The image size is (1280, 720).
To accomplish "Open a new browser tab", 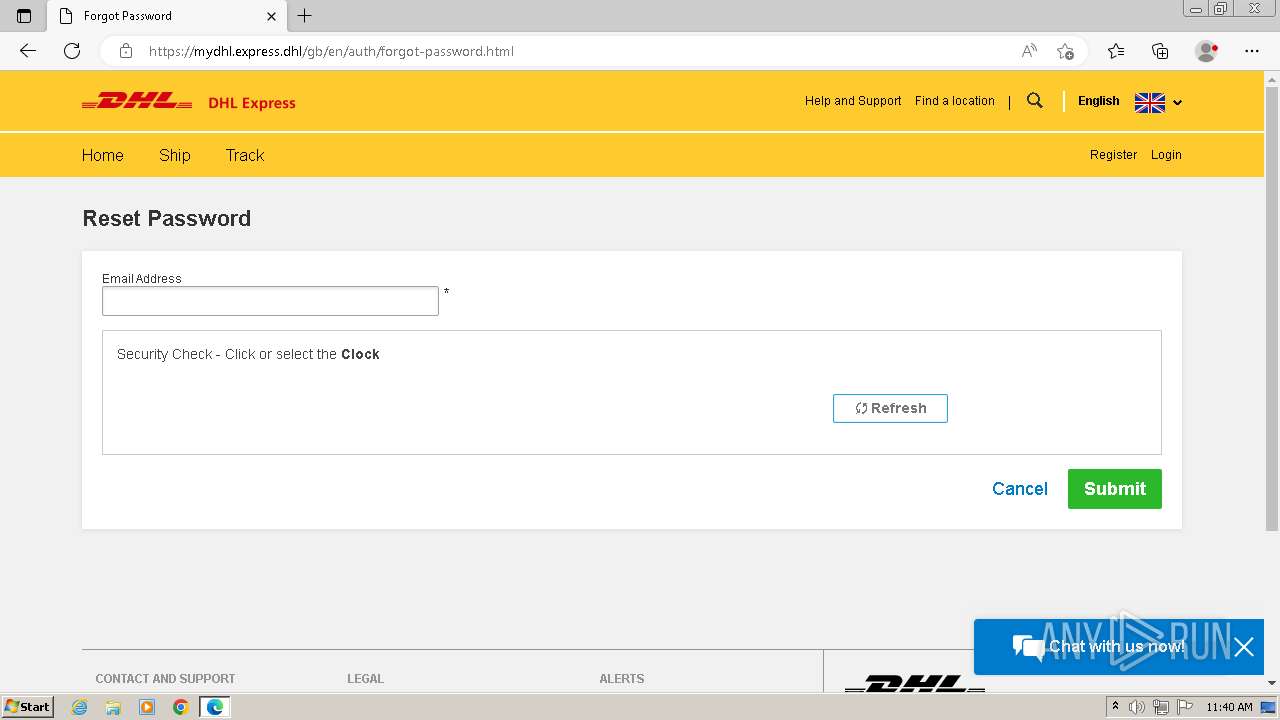I will [305, 16].
